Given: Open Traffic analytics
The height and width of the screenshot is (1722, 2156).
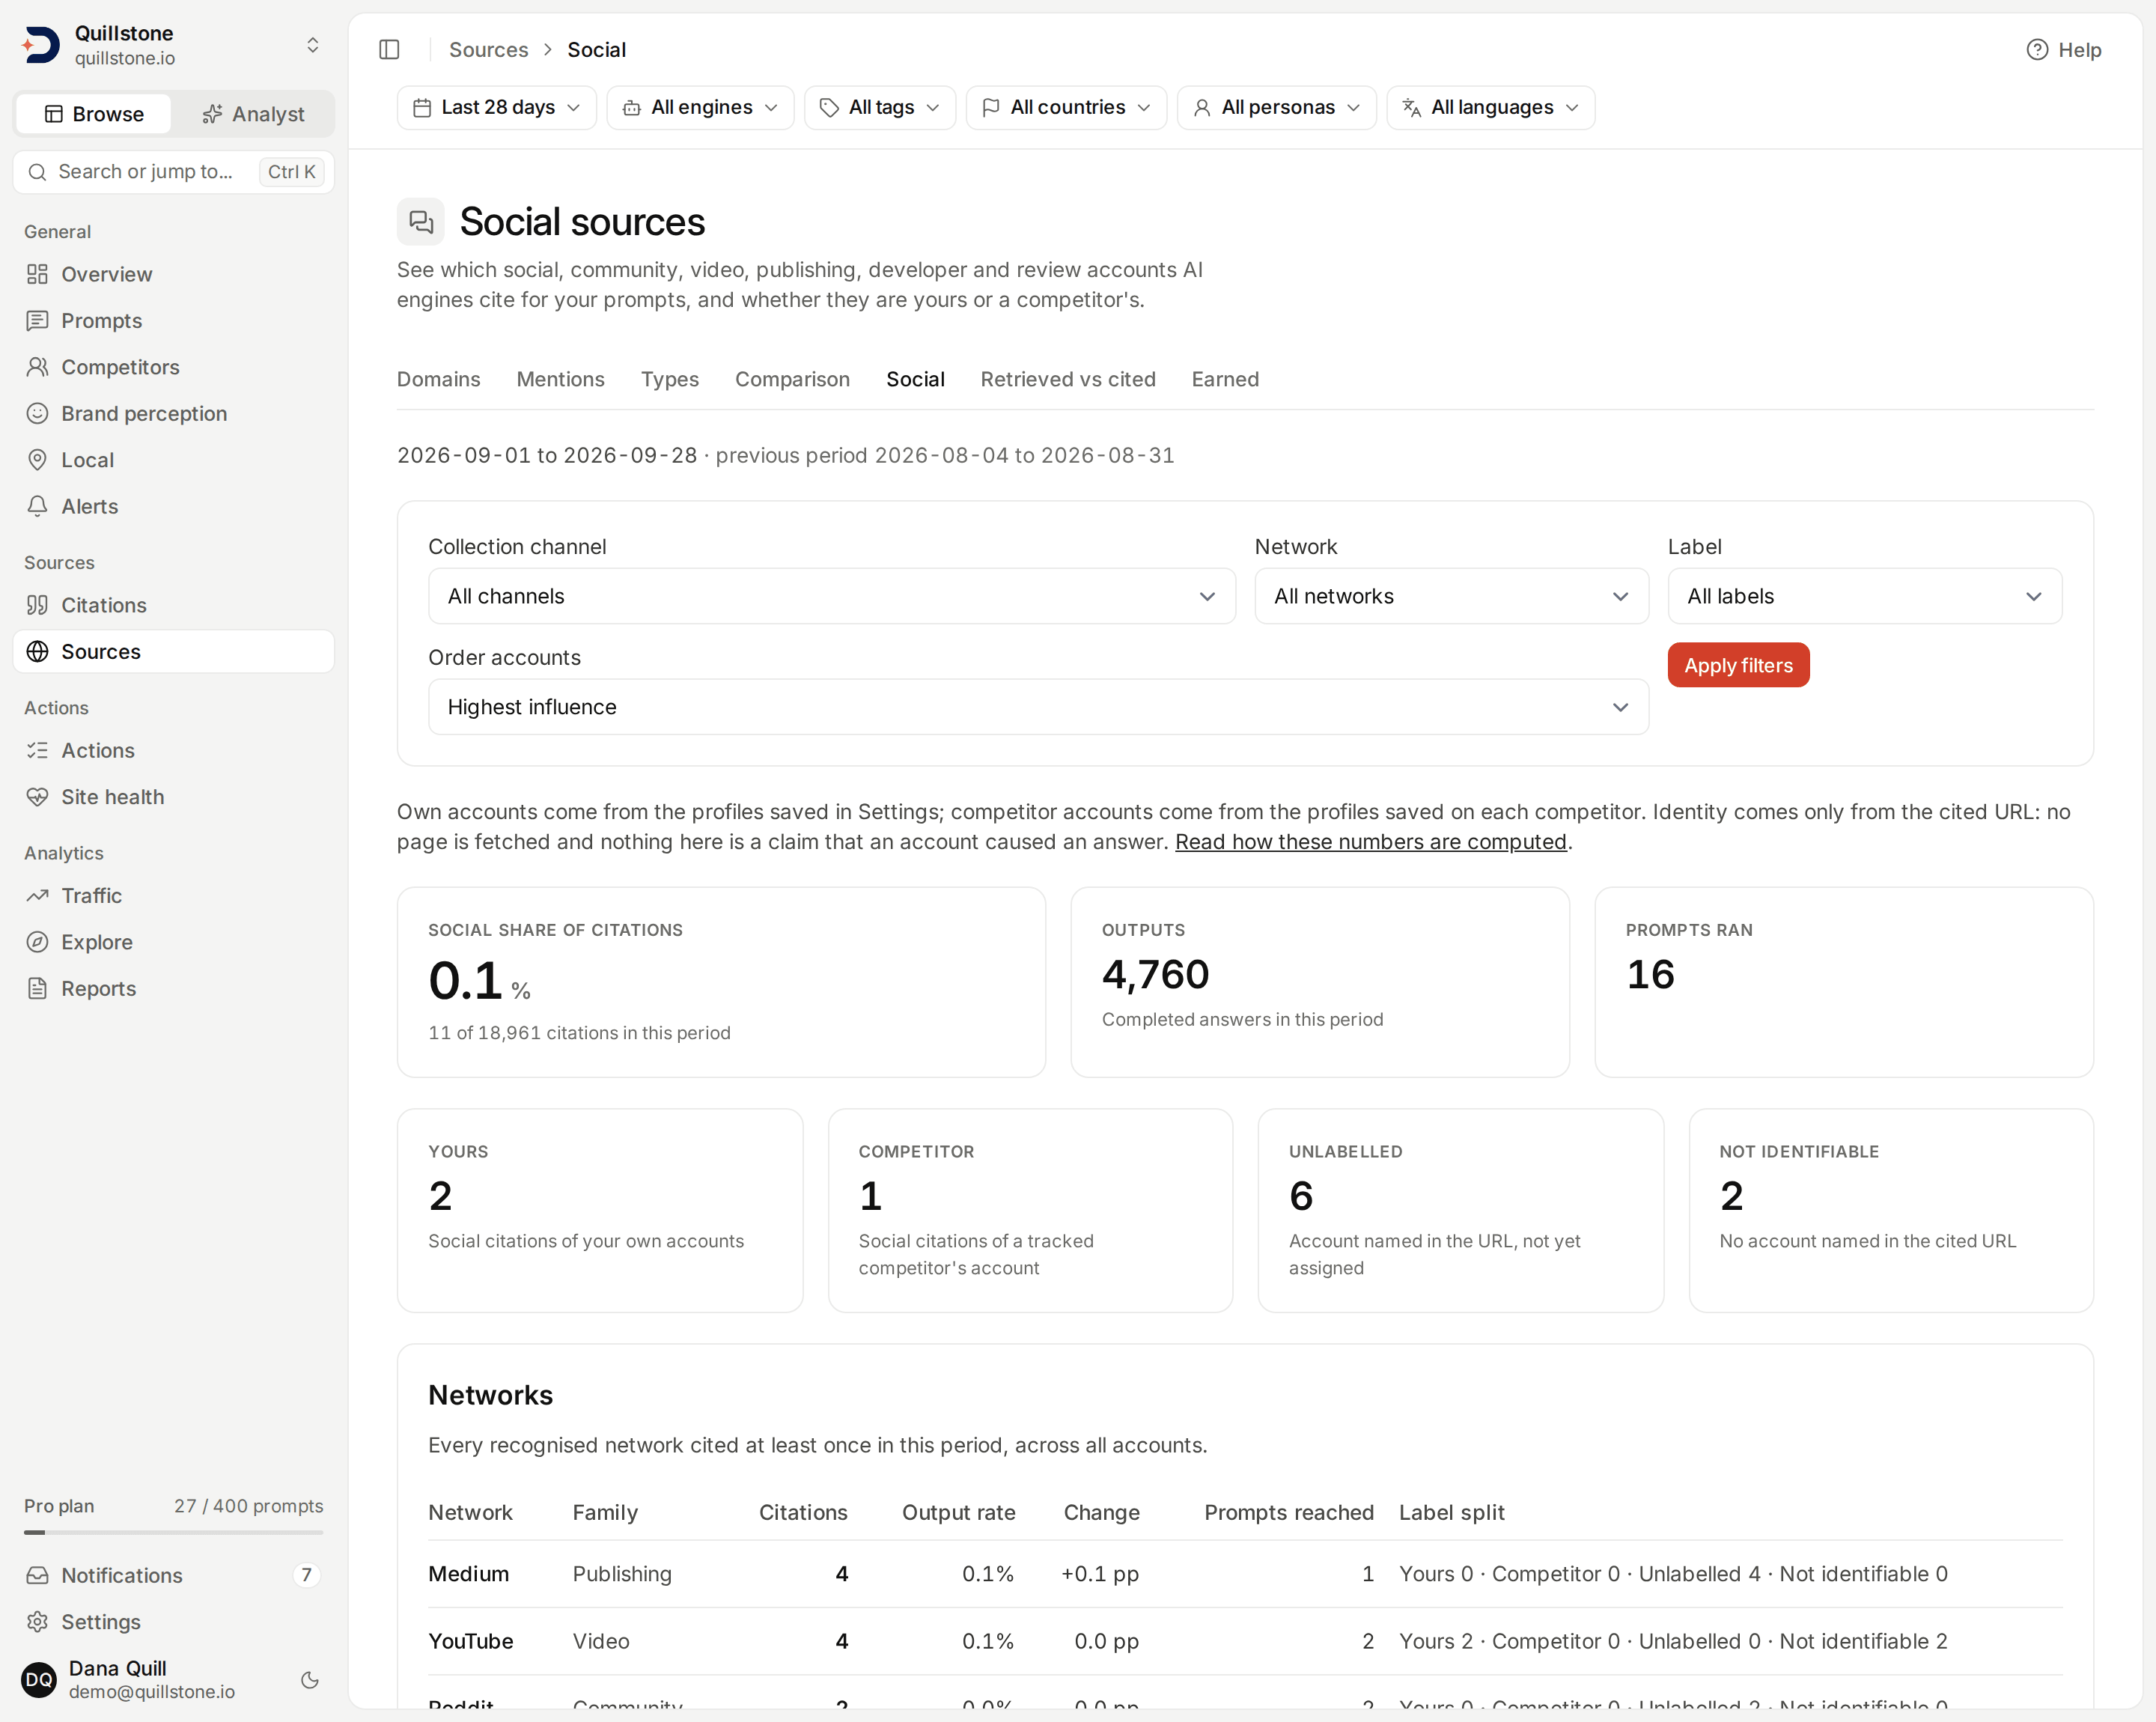Looking at the screenshot, I should (x=174, y=896).
